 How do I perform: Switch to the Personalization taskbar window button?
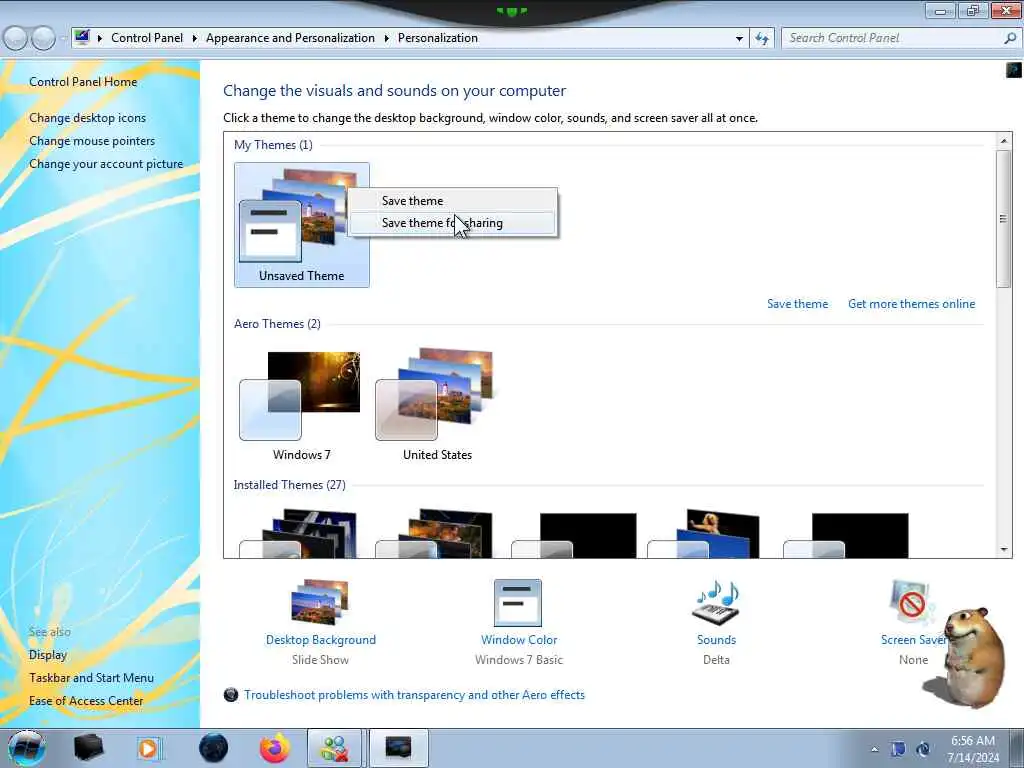399,748
